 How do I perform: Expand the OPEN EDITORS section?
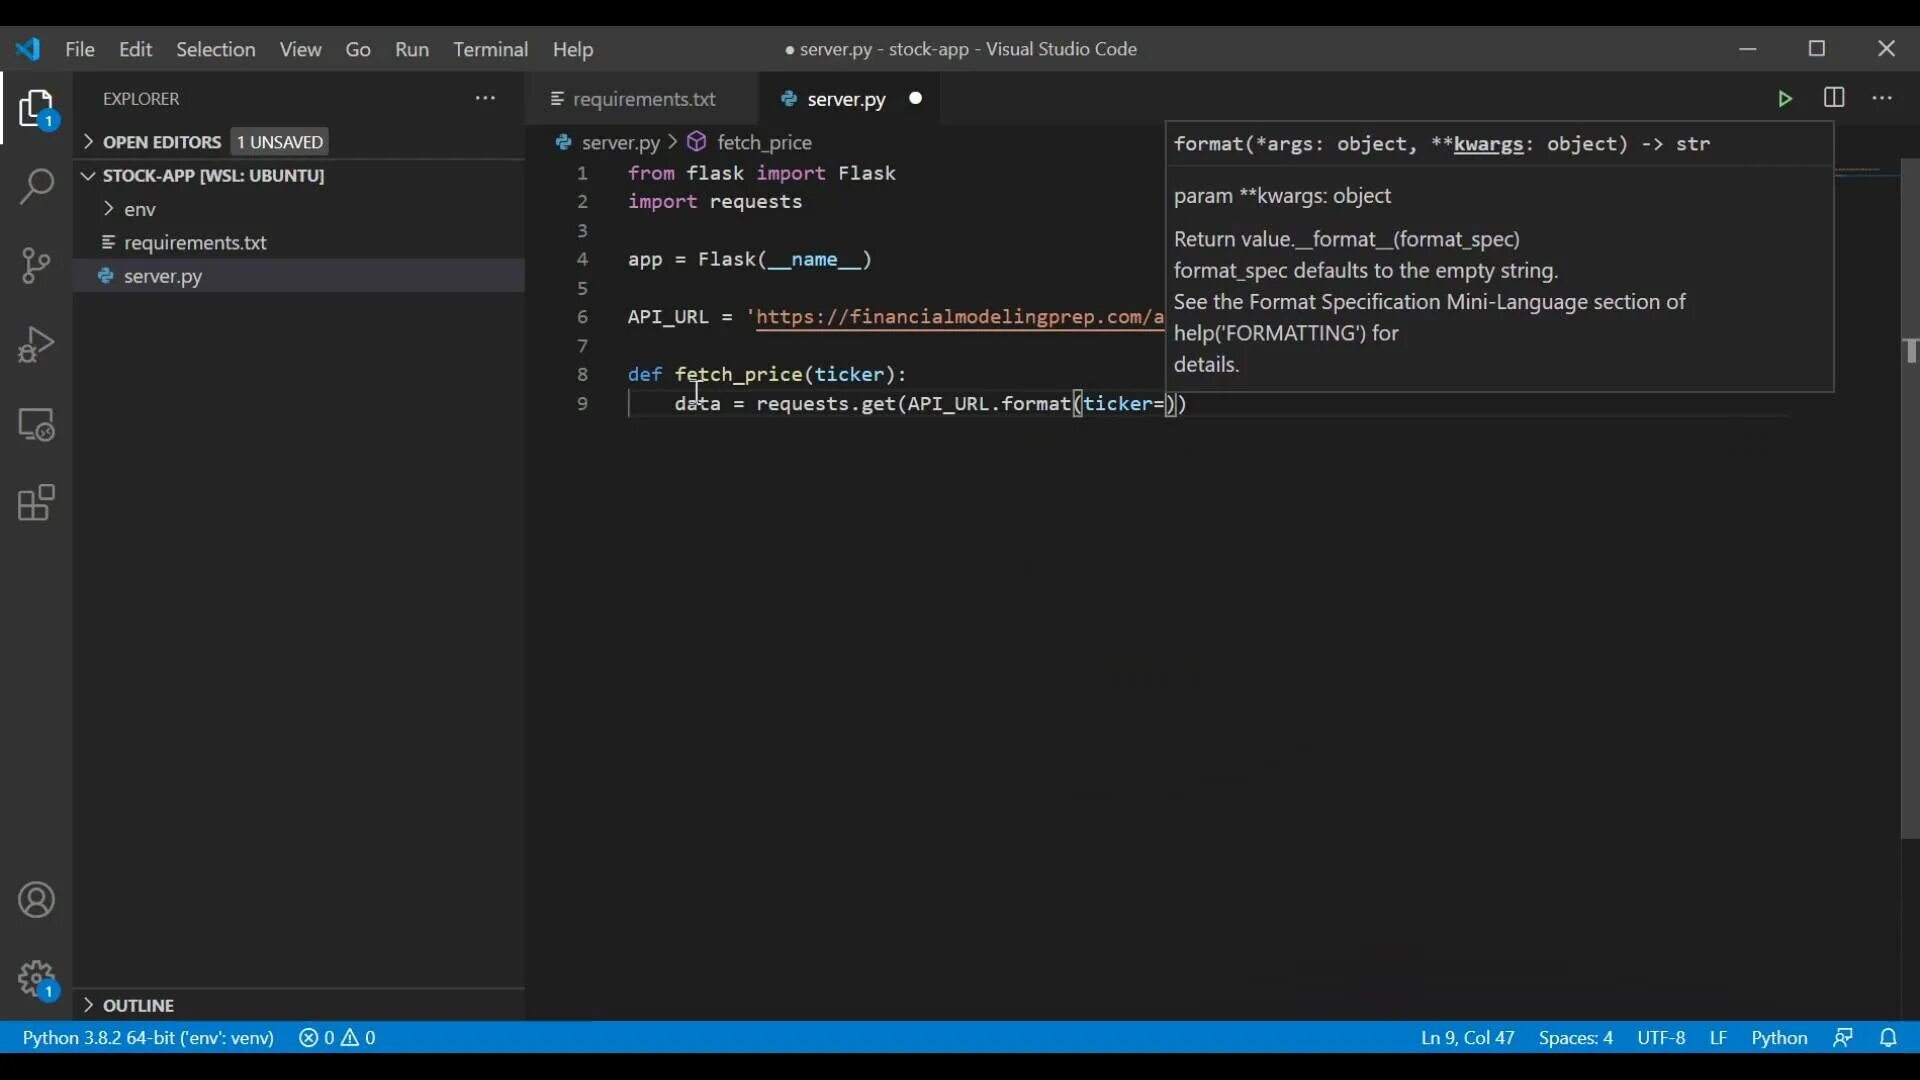click(x=161, y=142)
